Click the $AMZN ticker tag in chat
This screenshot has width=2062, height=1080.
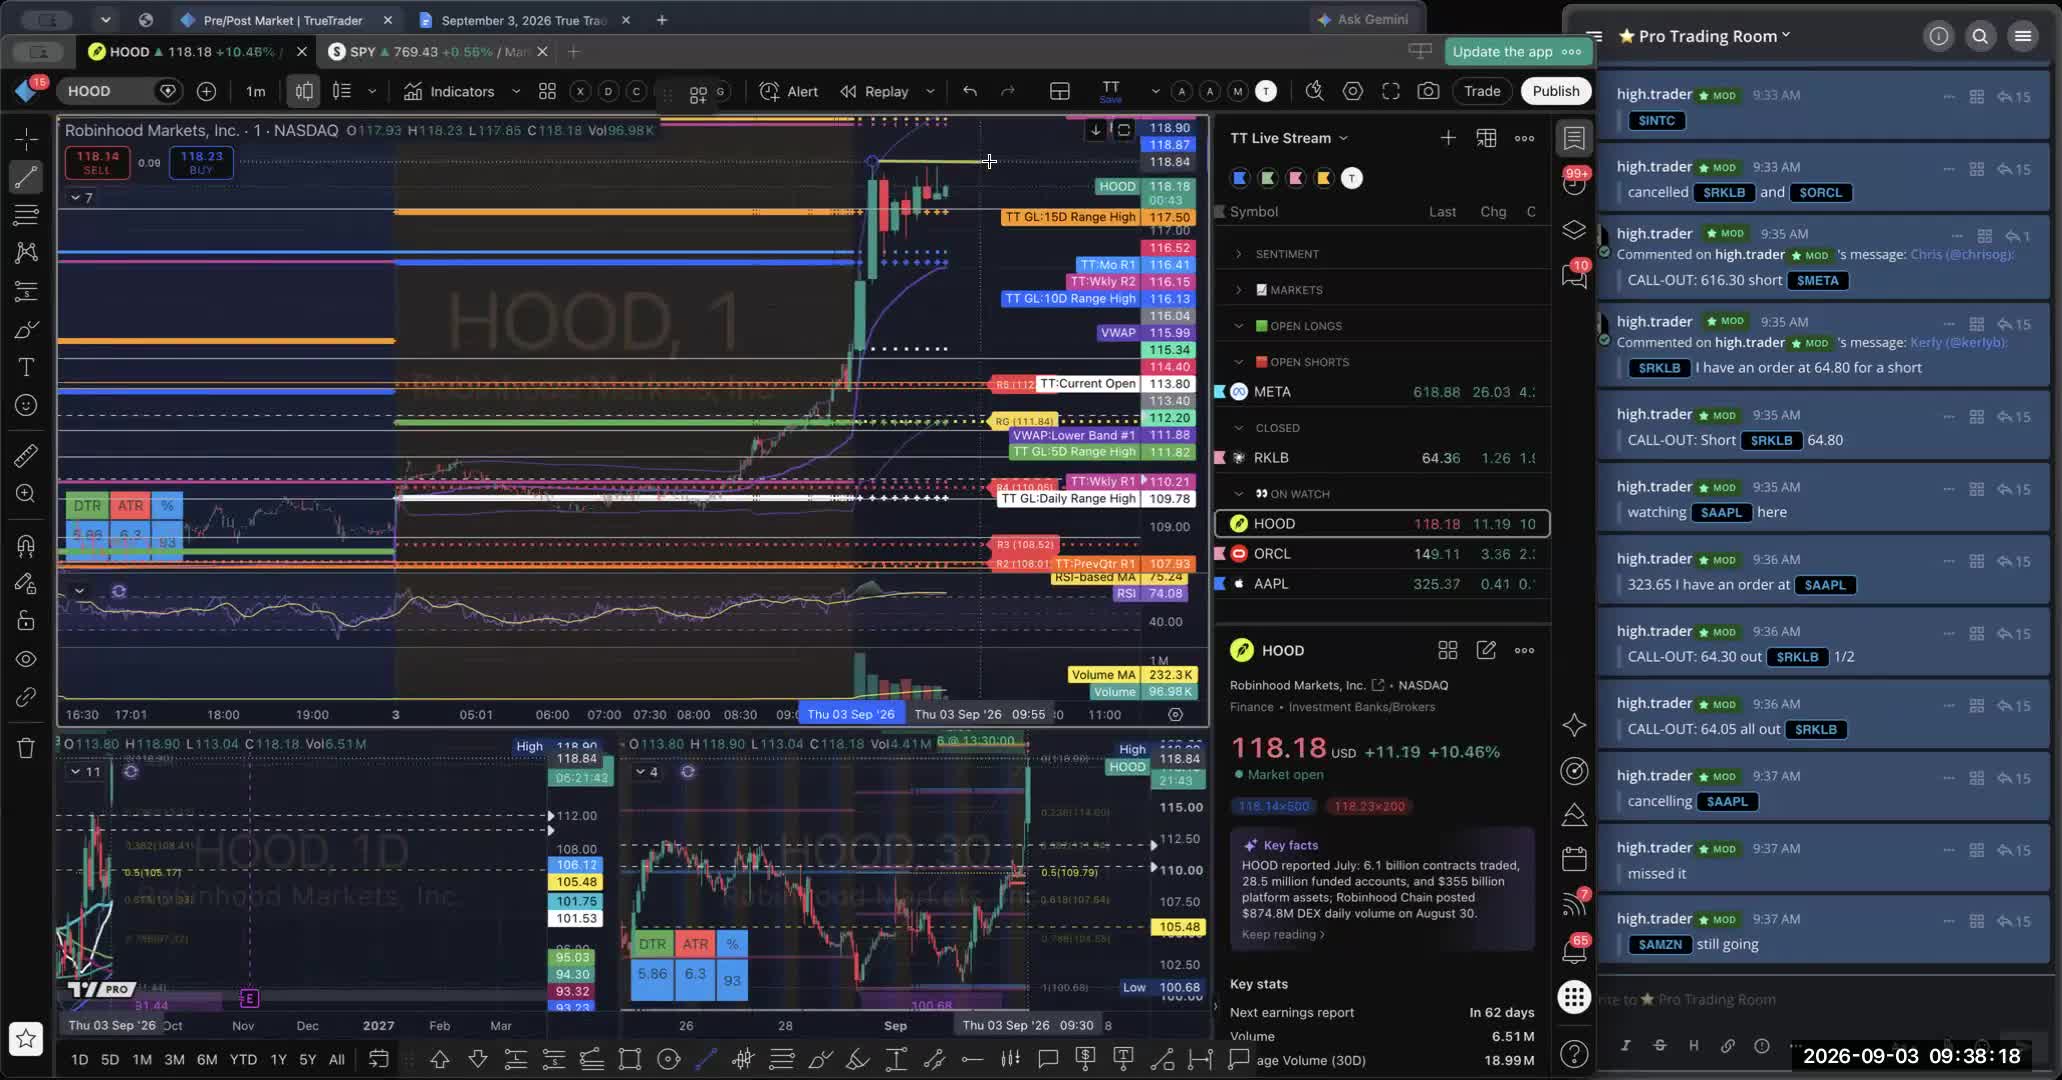coord(1660,945)
